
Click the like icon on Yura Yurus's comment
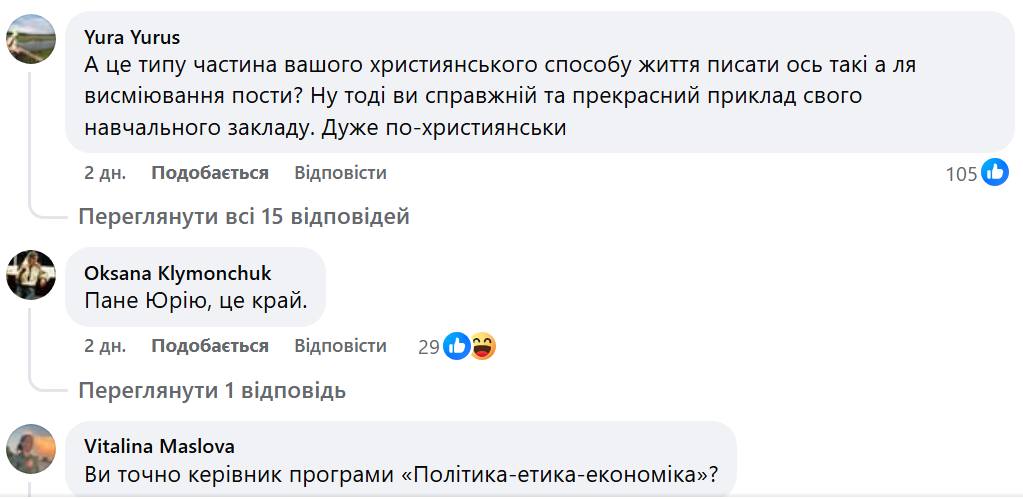994,173
